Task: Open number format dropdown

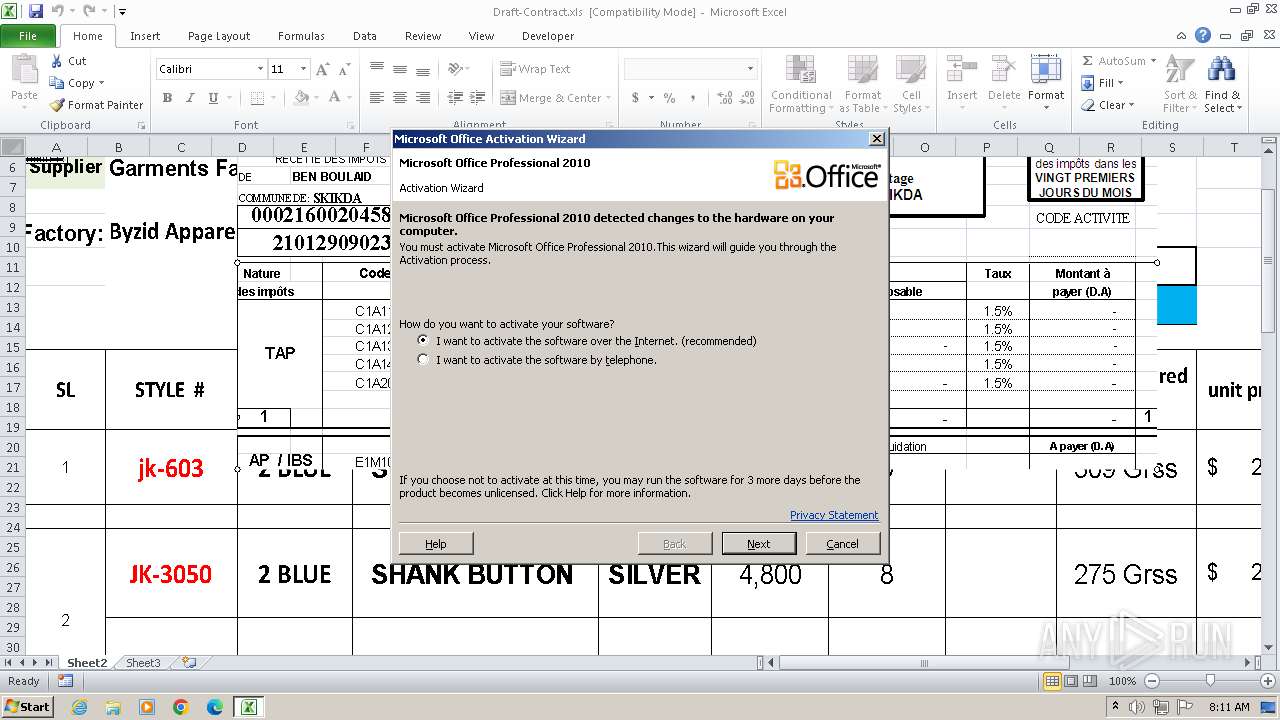Action: point(750,69)
